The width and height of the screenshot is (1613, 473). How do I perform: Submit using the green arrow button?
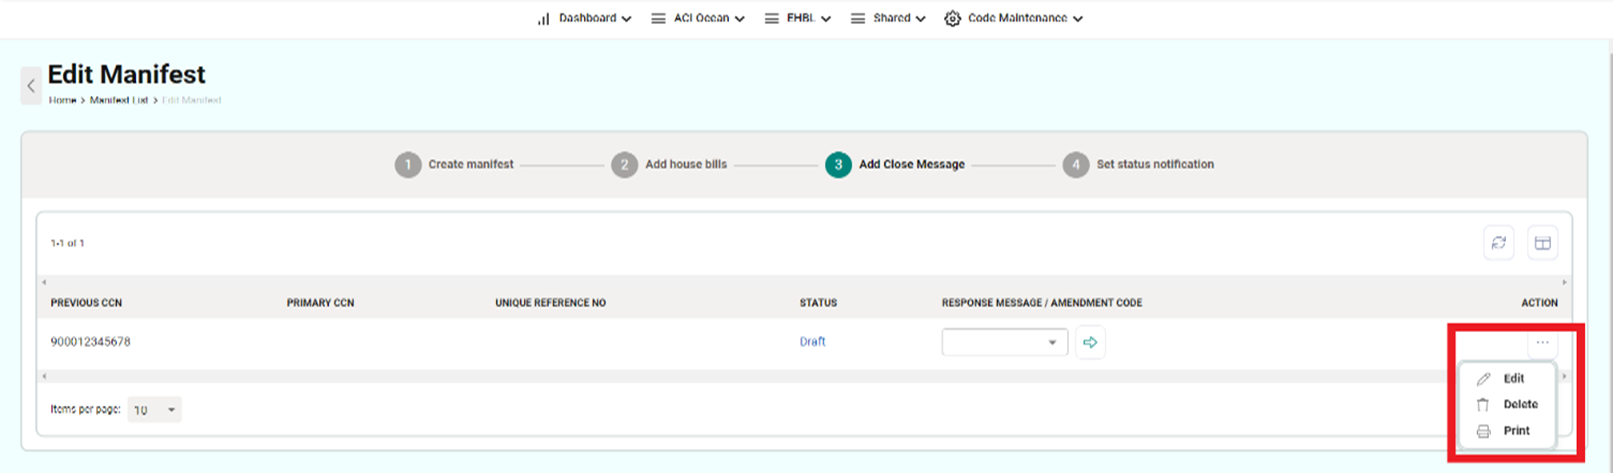pyautogui.click(x=1090, y=342)
